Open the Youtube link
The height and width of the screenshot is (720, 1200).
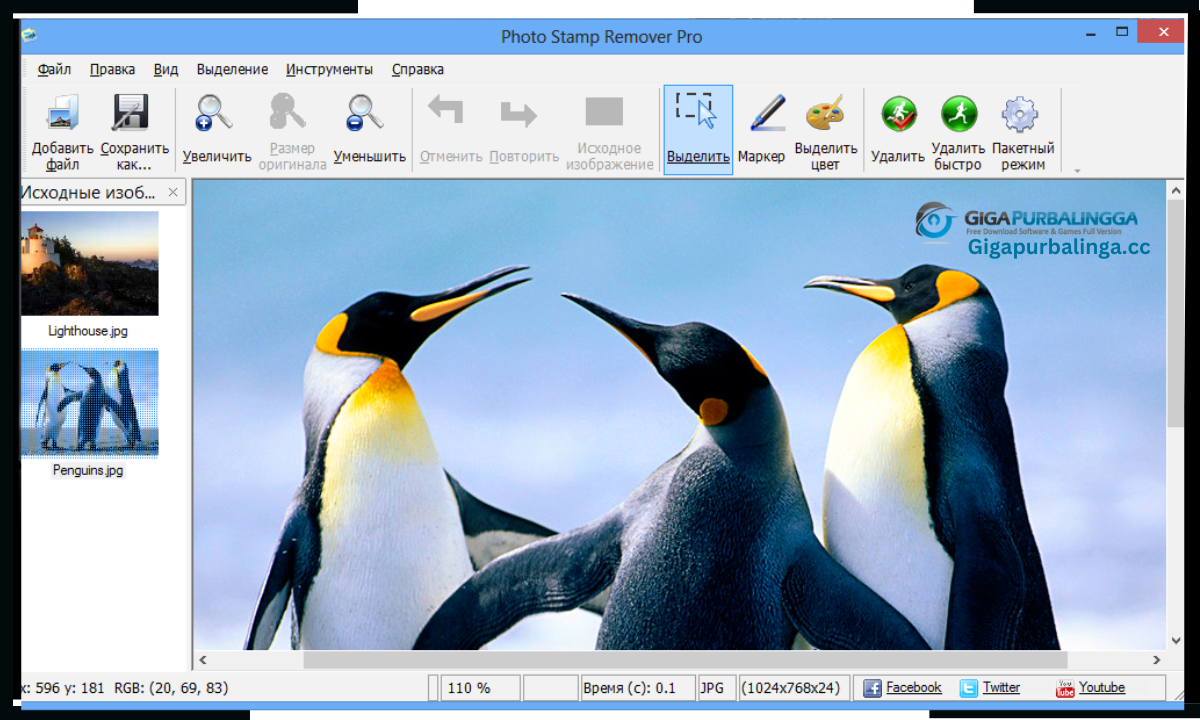click(1102, 688)
